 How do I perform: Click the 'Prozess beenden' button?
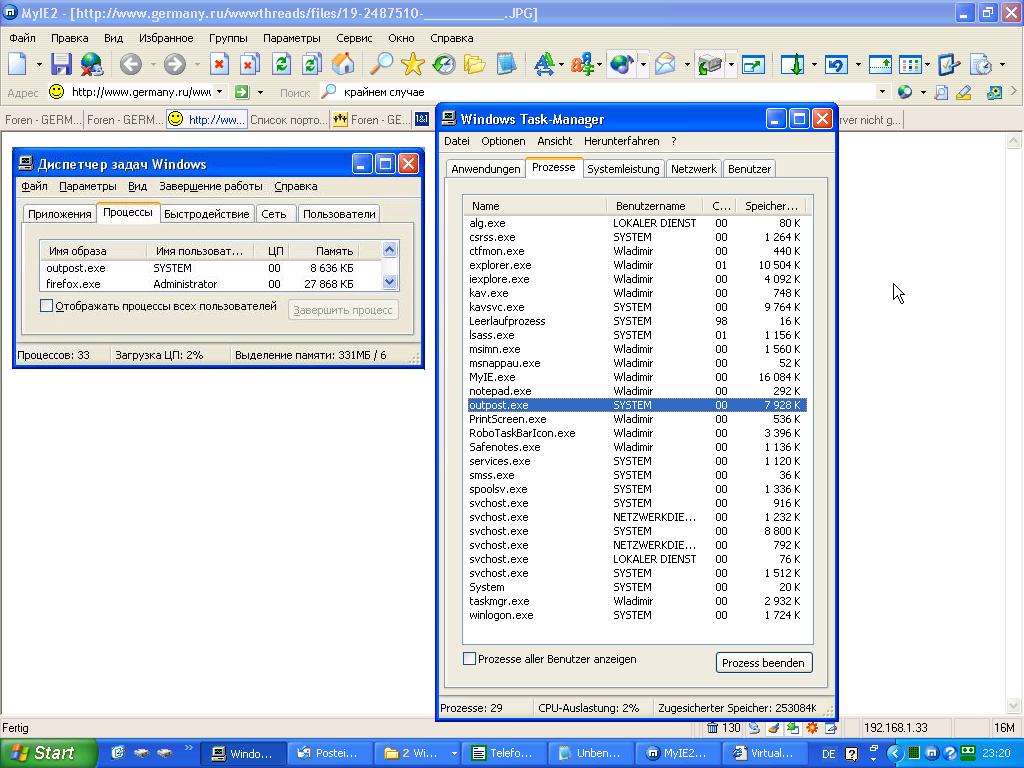point(763,663)
